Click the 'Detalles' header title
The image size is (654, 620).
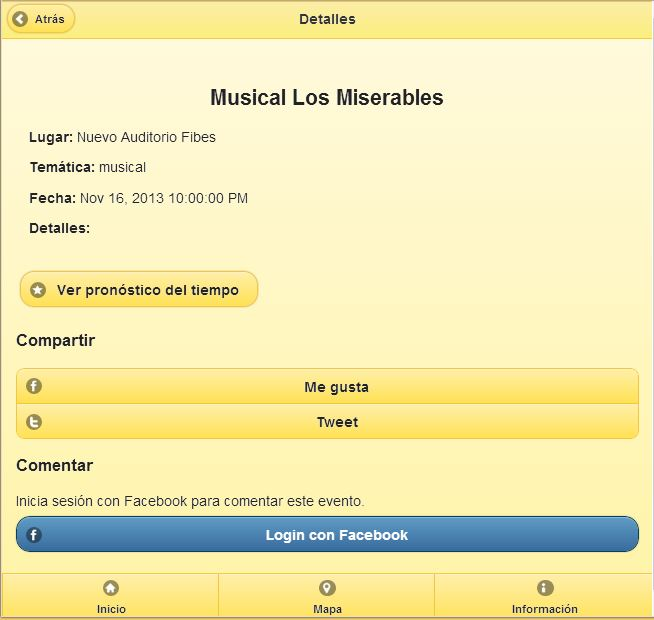point(327,19)
